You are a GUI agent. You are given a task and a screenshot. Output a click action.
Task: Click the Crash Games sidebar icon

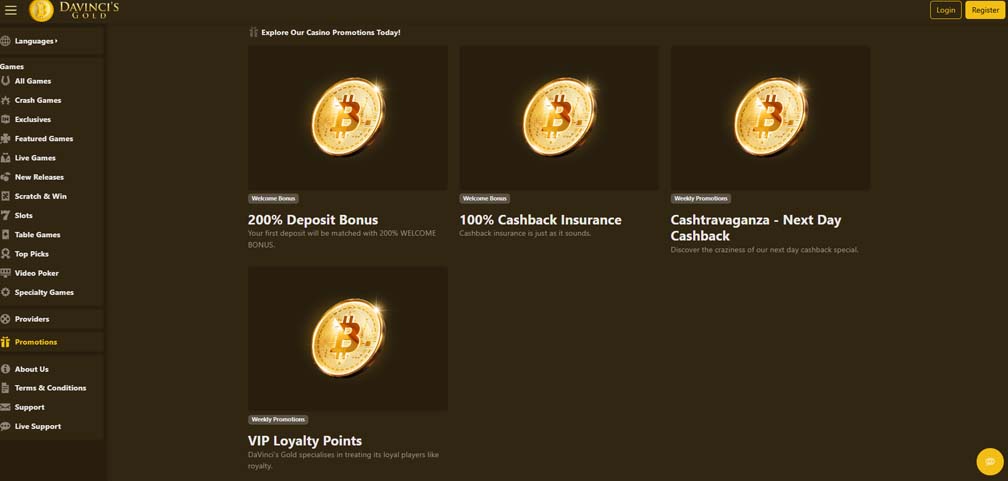pos(6,100)
